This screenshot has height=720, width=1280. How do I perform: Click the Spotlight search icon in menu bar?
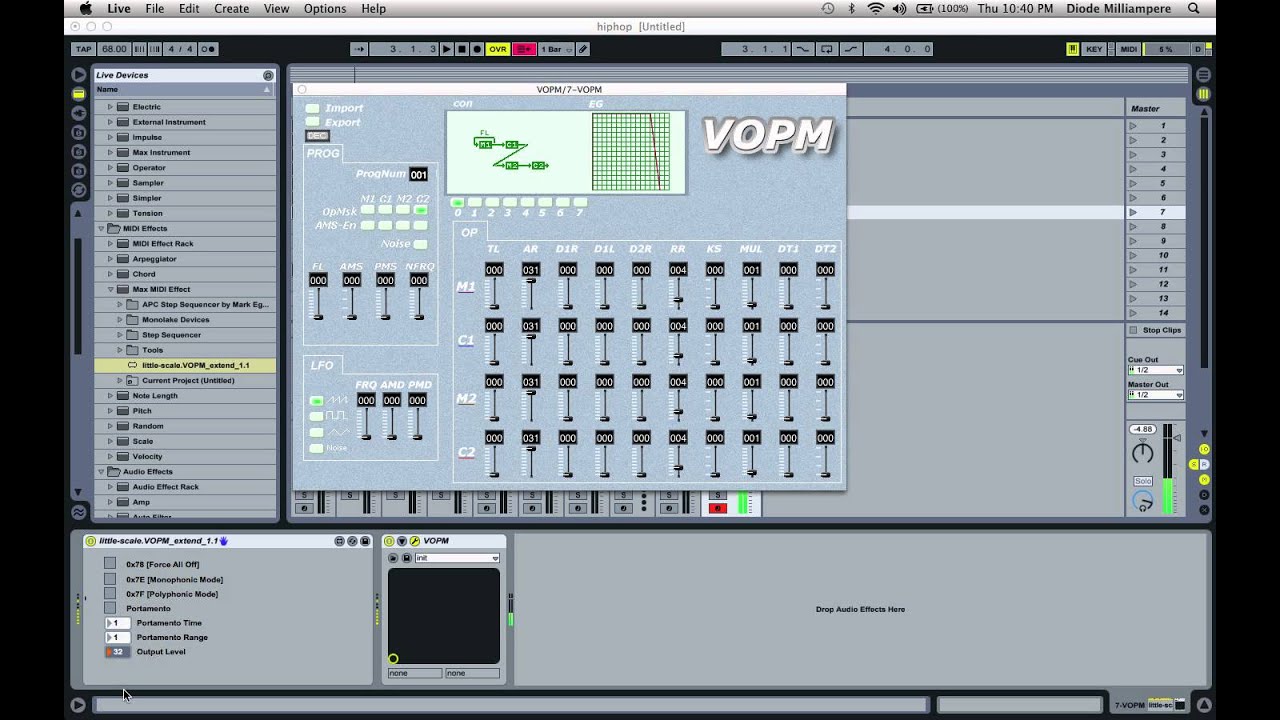pyautogui.click(x=1193, y=9)
